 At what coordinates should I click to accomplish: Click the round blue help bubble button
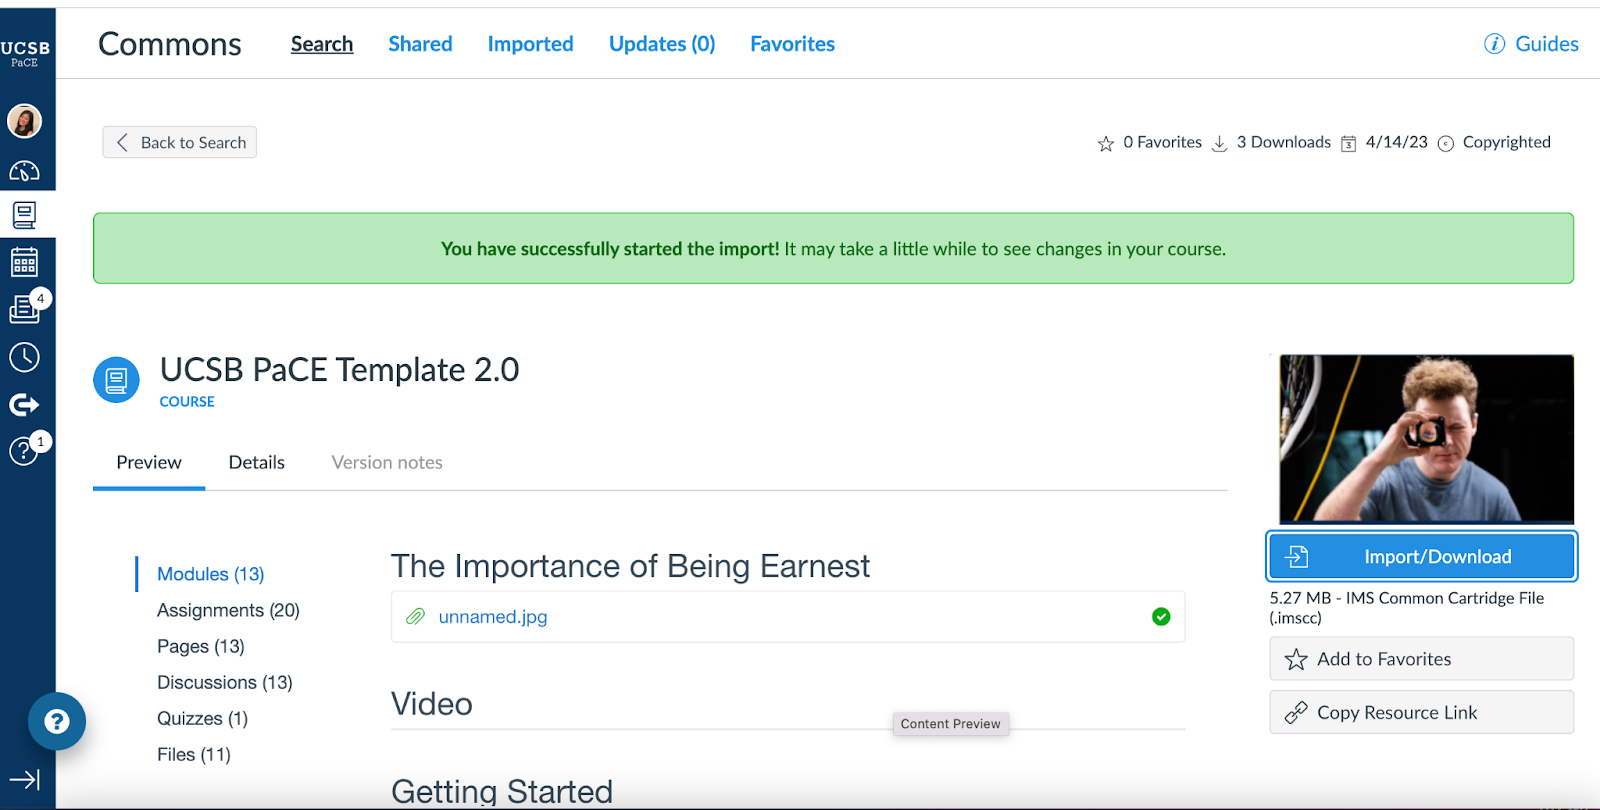57,721
